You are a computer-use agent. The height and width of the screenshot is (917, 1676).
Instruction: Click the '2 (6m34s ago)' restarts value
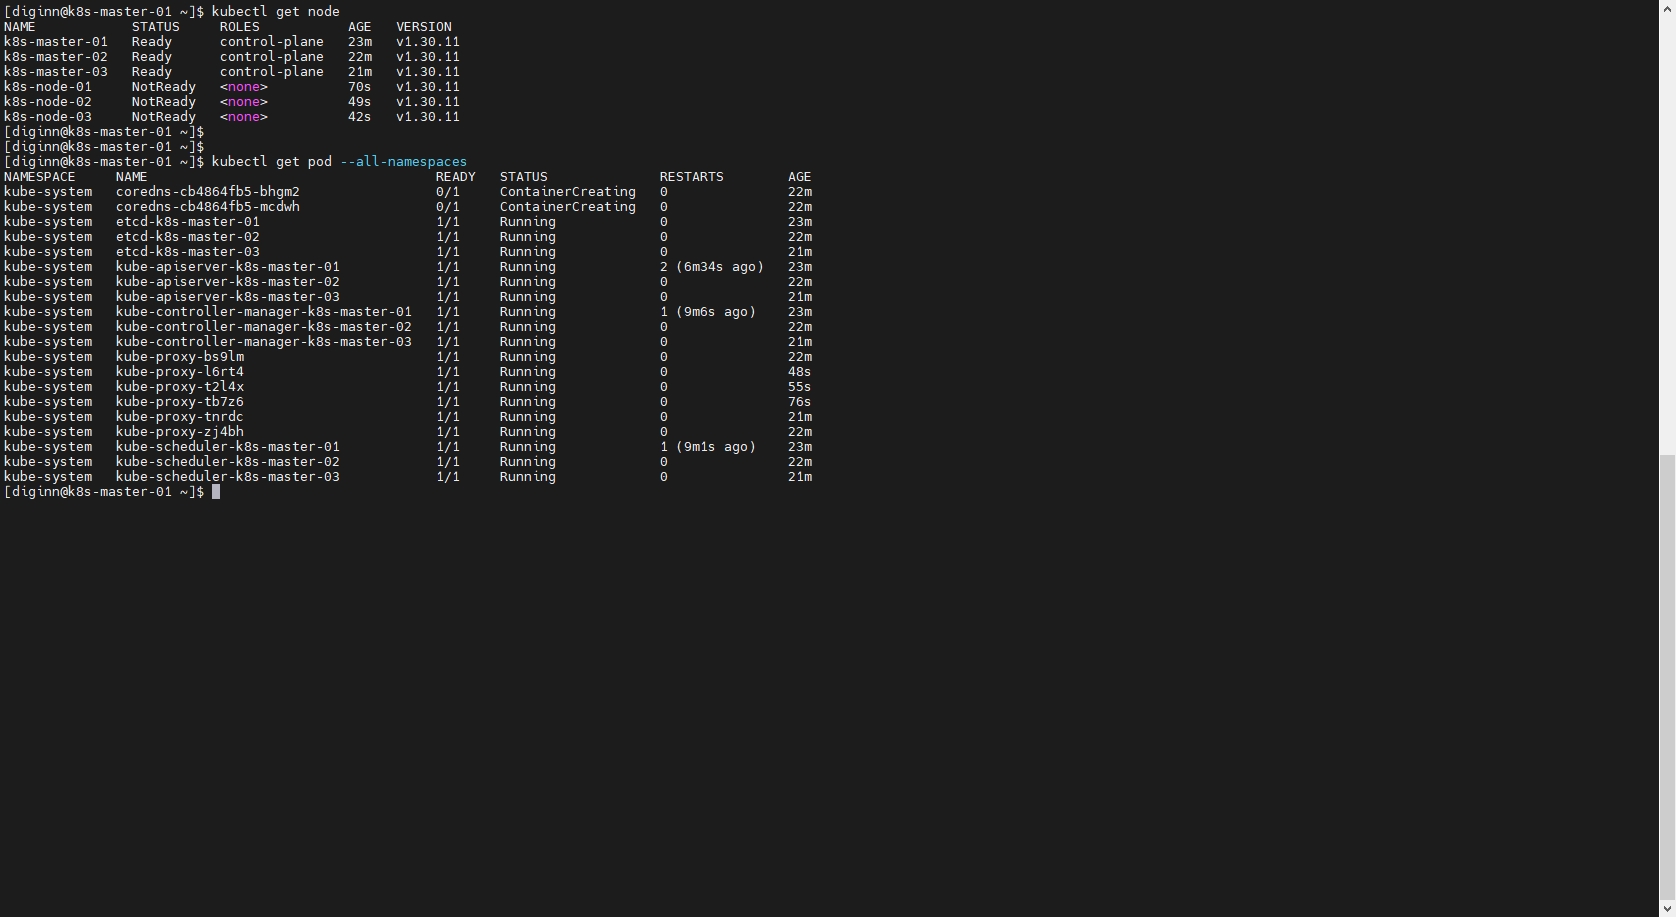click(711, 267)
